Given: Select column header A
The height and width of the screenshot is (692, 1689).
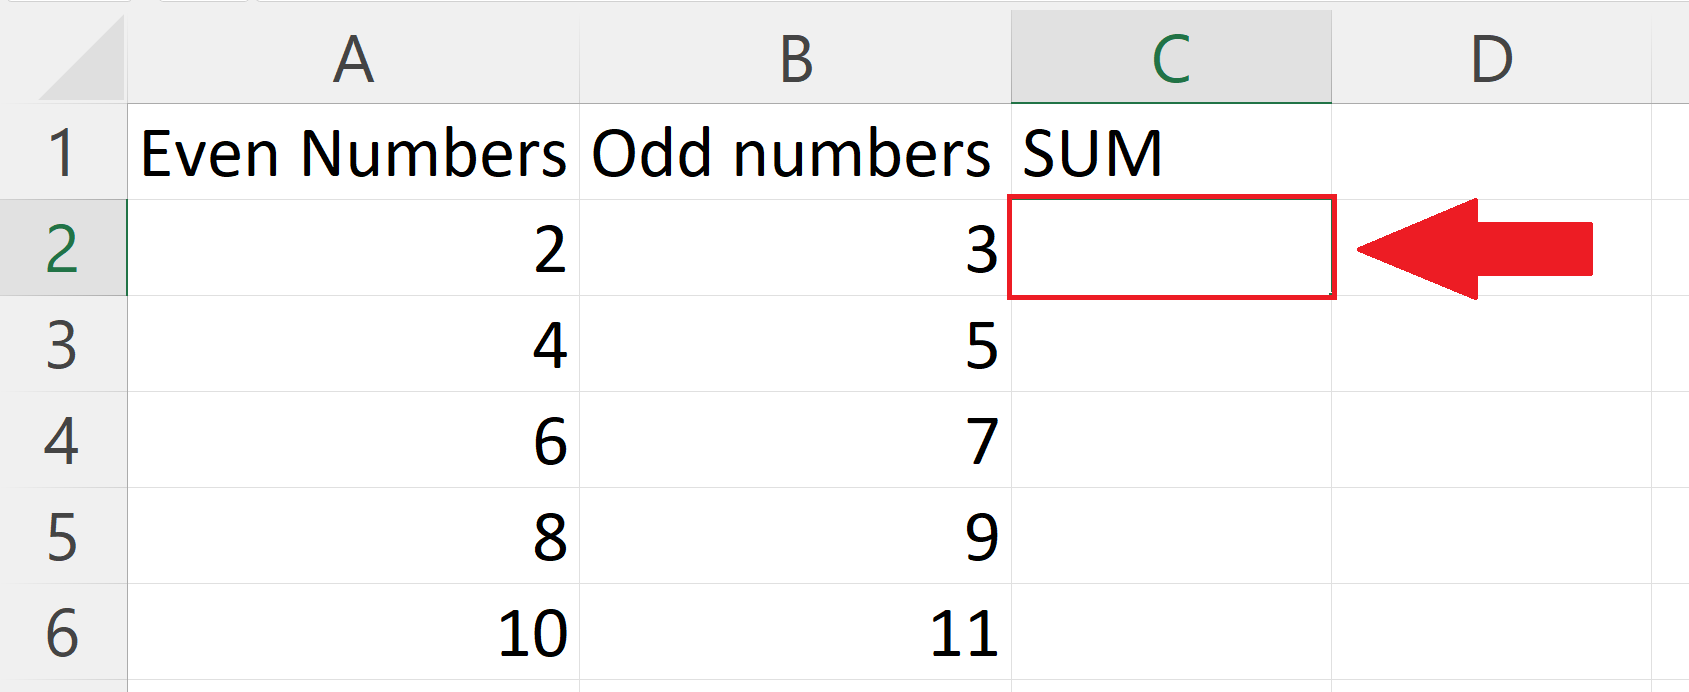Looking at the screenshot, I should click(352, 58).
